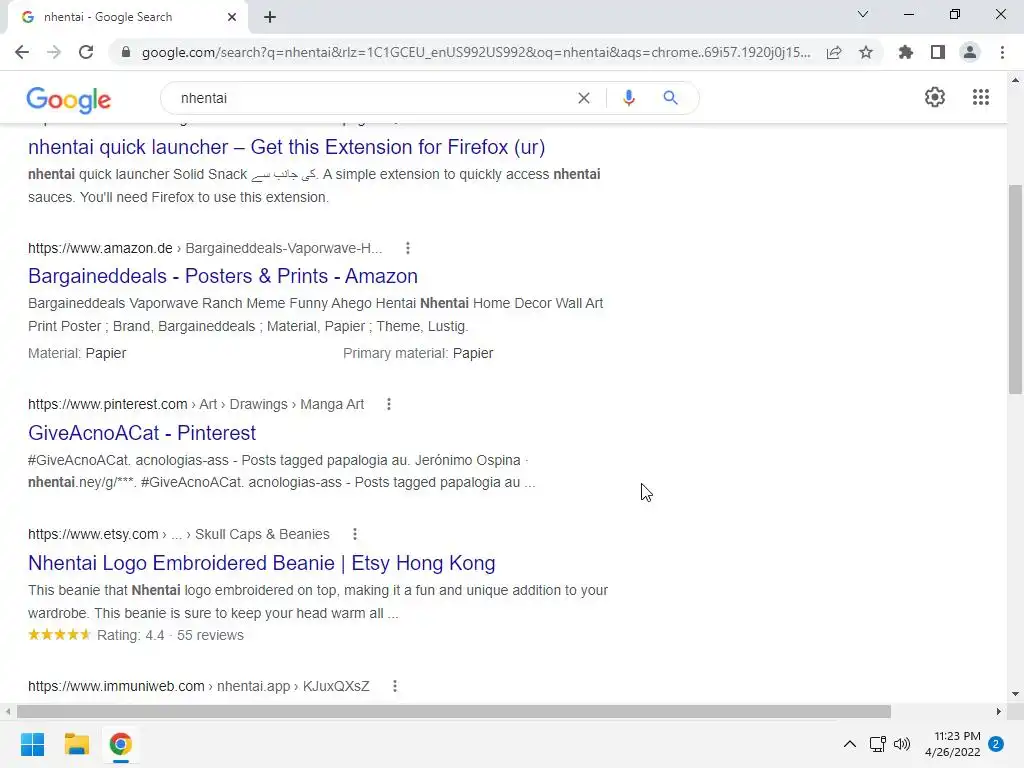Open the Chrome profile avatar
This screenshot has width=1024, height=768.
[x=970, y=52]
